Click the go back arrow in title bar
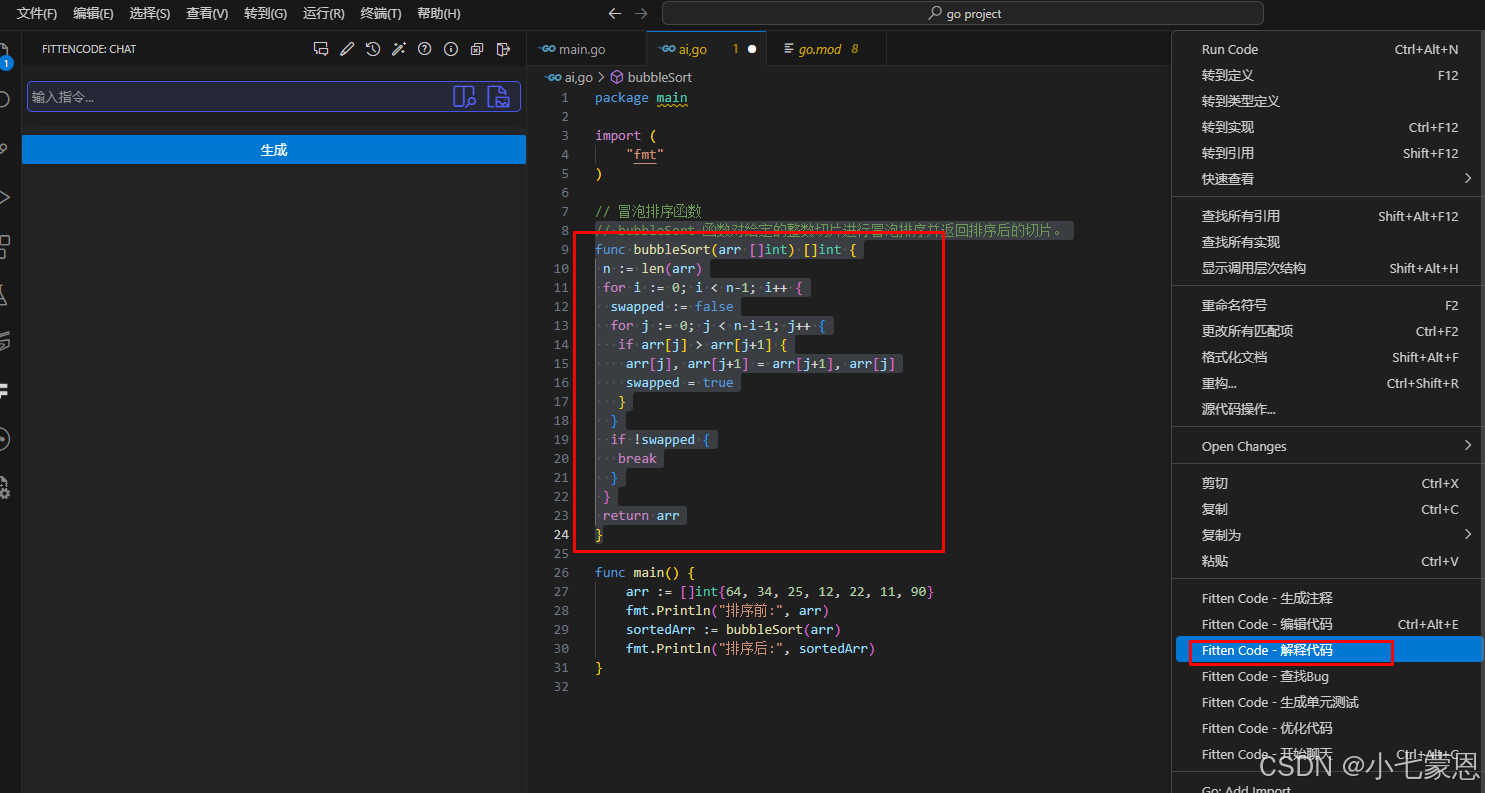The height and width of the screenshot is (793, 1485). click(615, 14)
